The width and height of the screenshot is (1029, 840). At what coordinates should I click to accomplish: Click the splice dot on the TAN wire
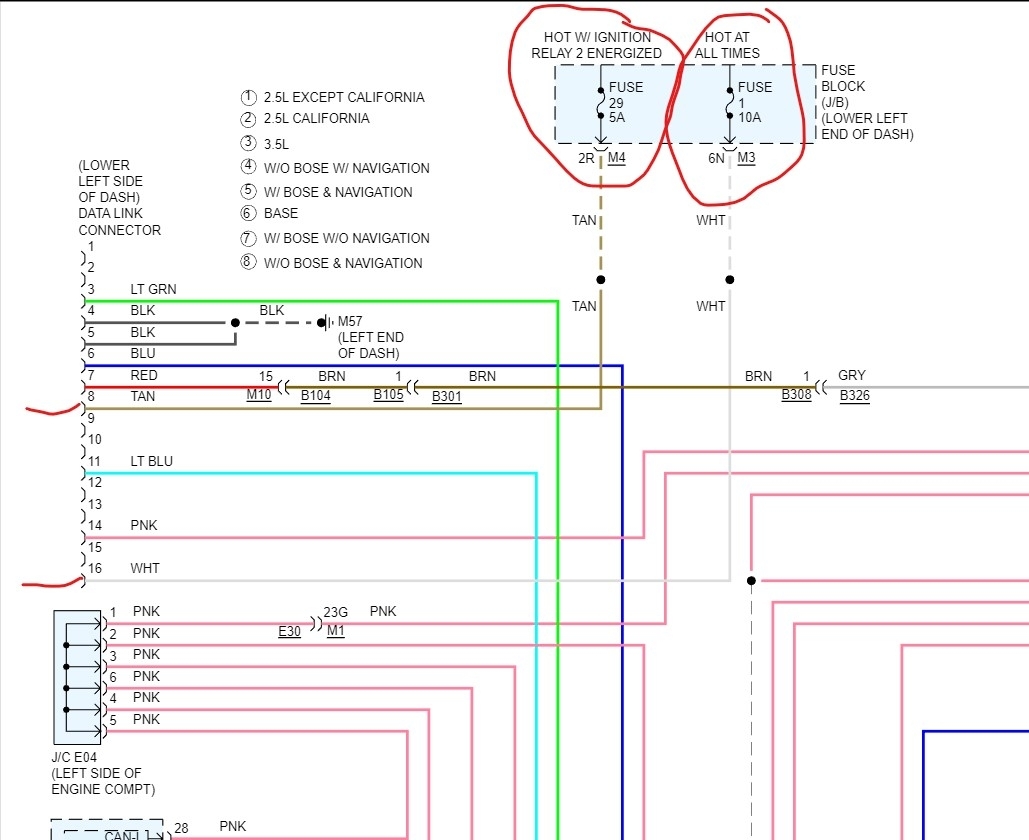tap(600, 280)
